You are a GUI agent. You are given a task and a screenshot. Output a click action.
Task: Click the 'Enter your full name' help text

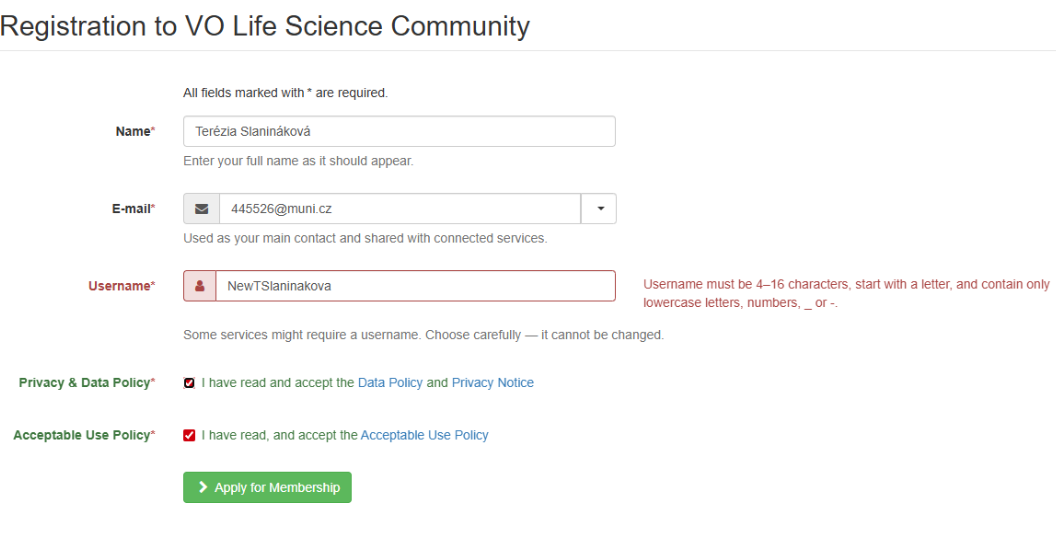click(x=298, y=161)
